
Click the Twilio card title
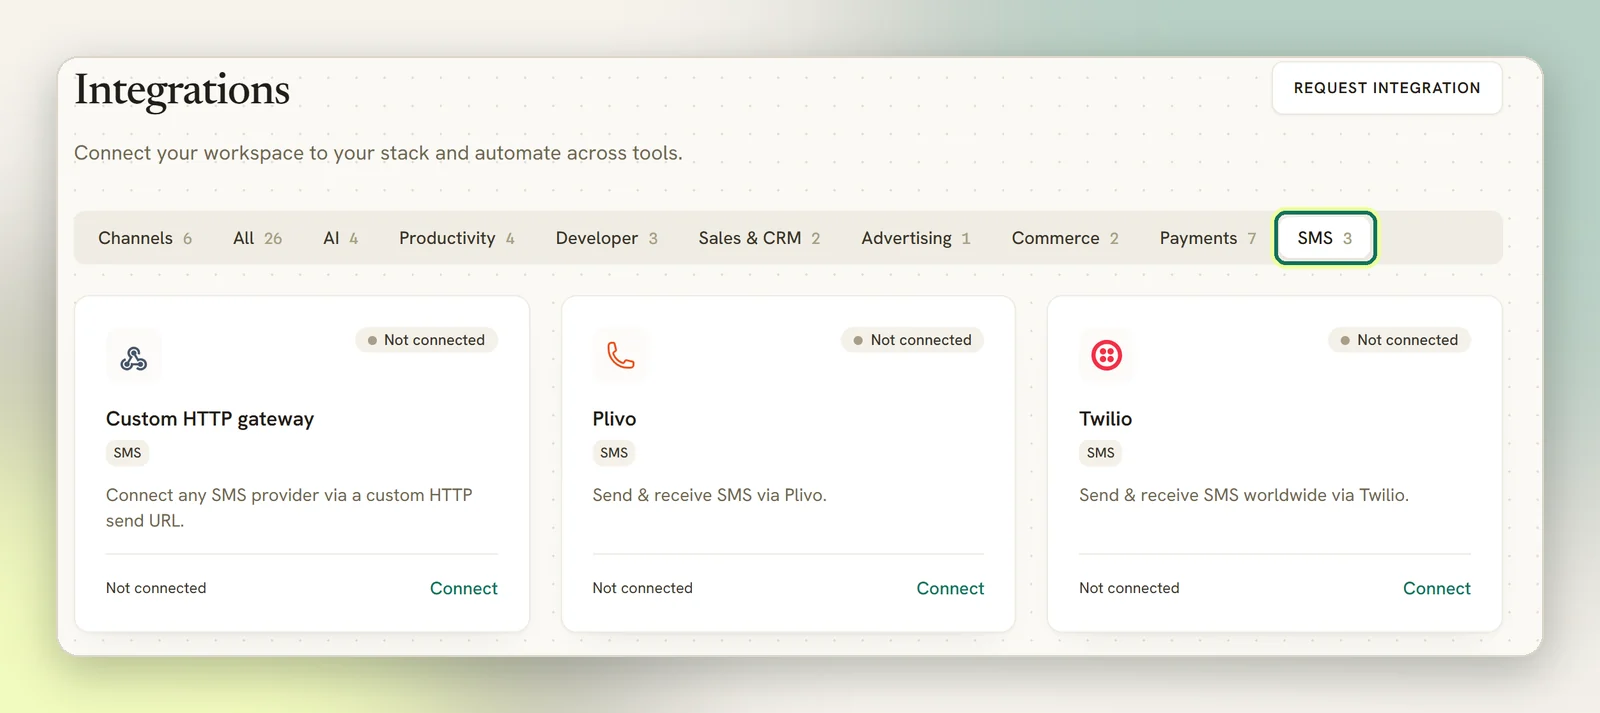[1105, 419]
